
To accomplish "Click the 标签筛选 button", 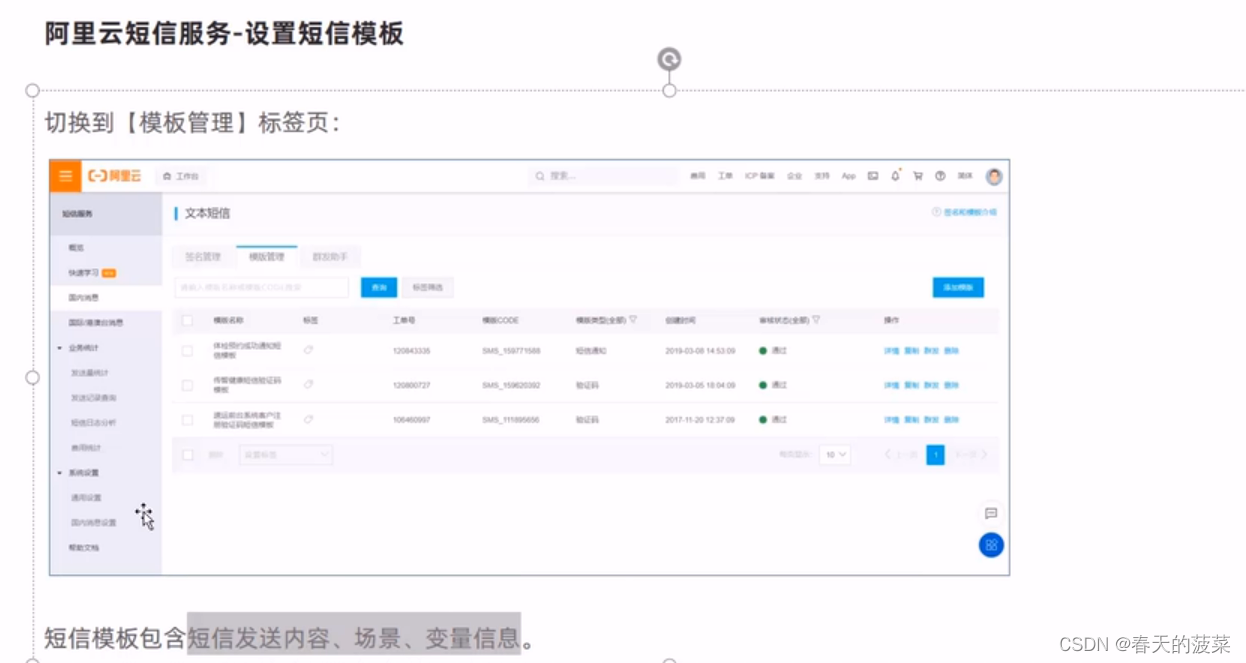I will pos(427,288).
